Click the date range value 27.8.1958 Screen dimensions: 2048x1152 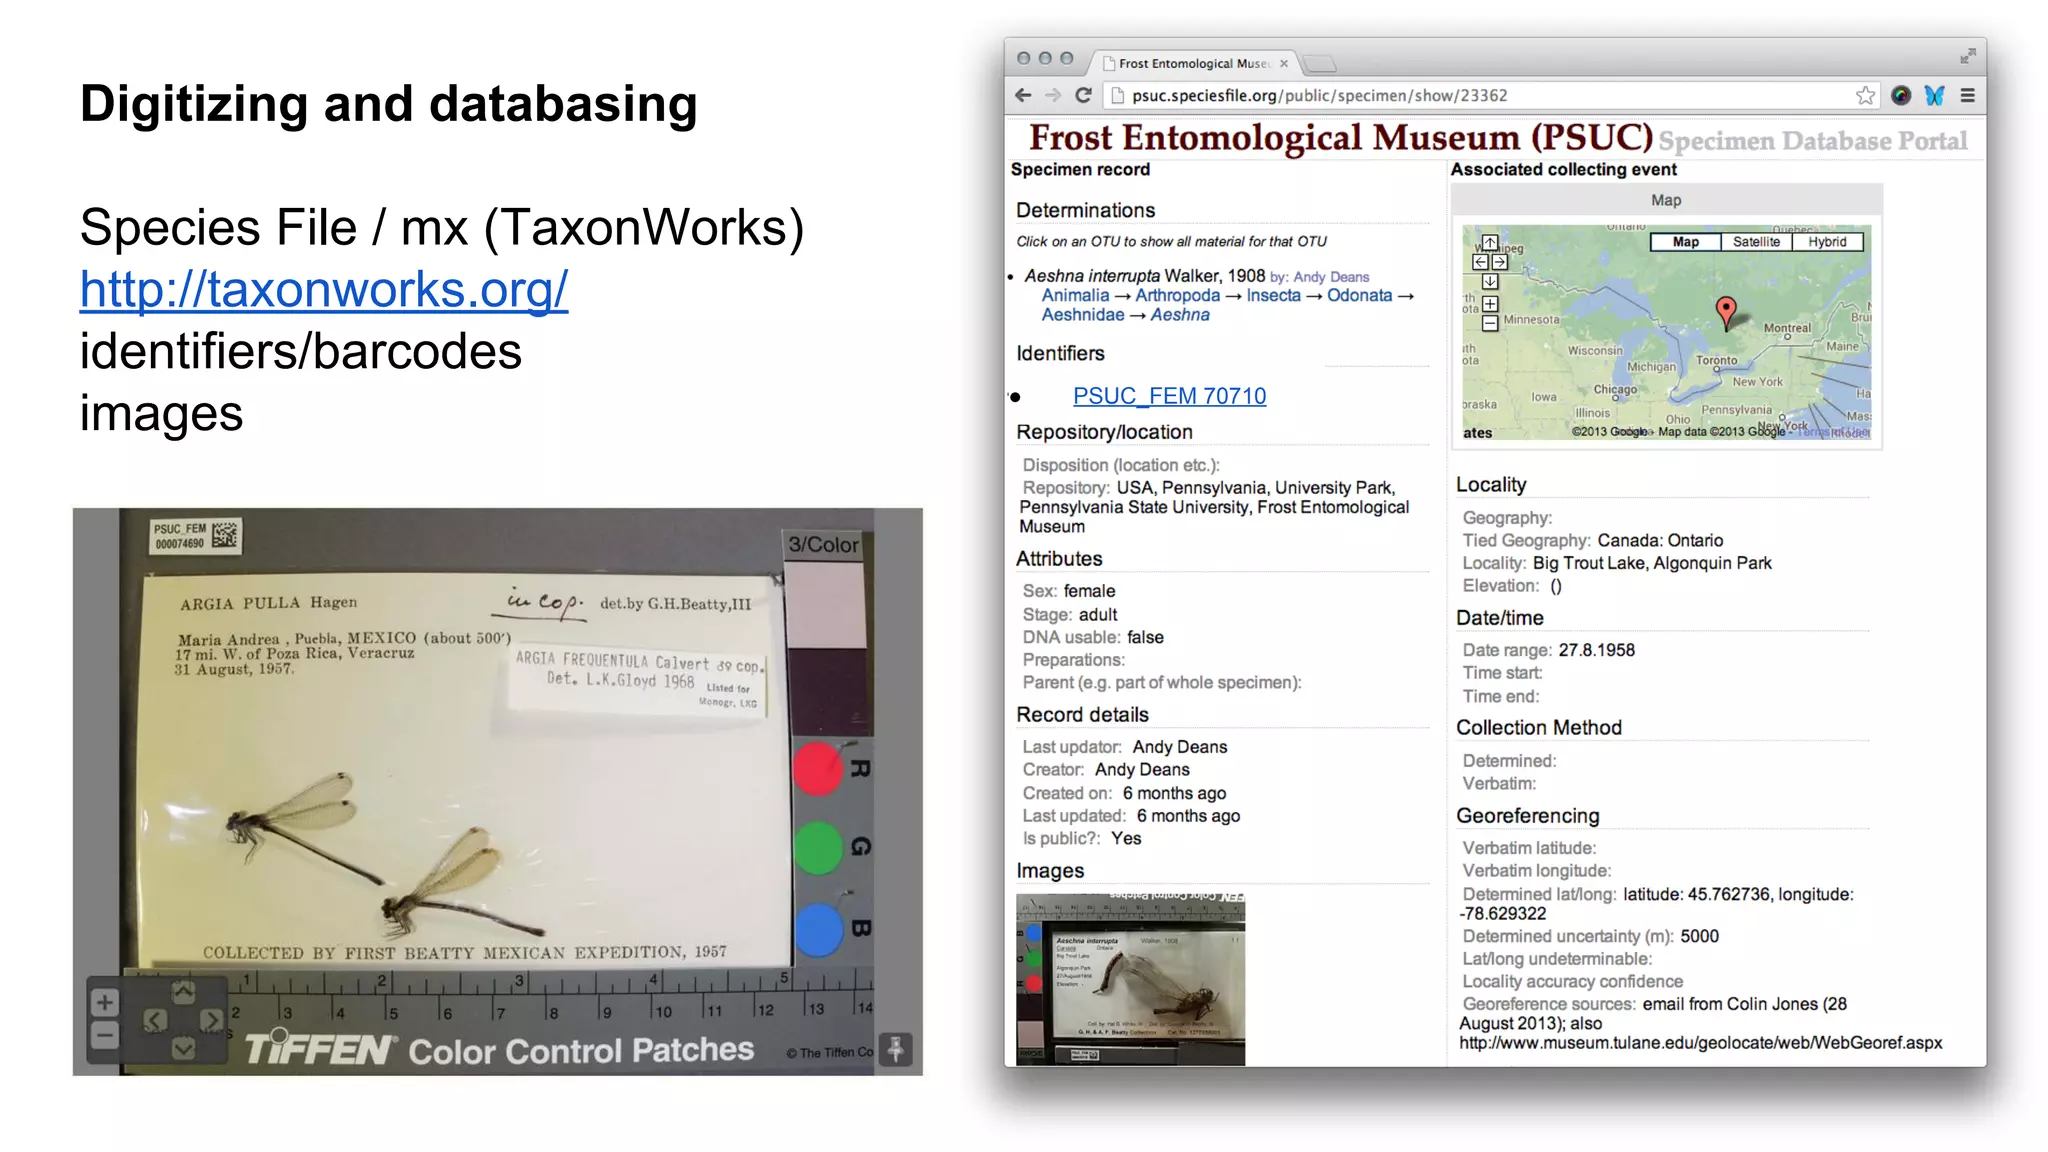click(x=1597, y=650)
